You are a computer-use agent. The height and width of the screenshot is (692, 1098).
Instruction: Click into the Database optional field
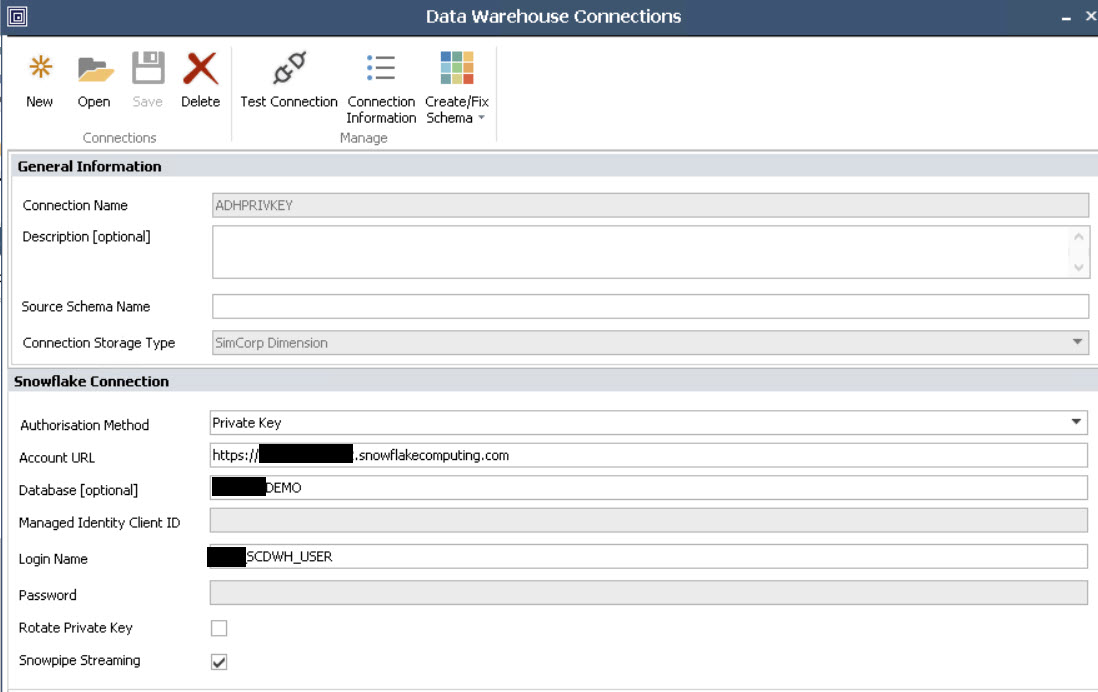click(648, 487)
